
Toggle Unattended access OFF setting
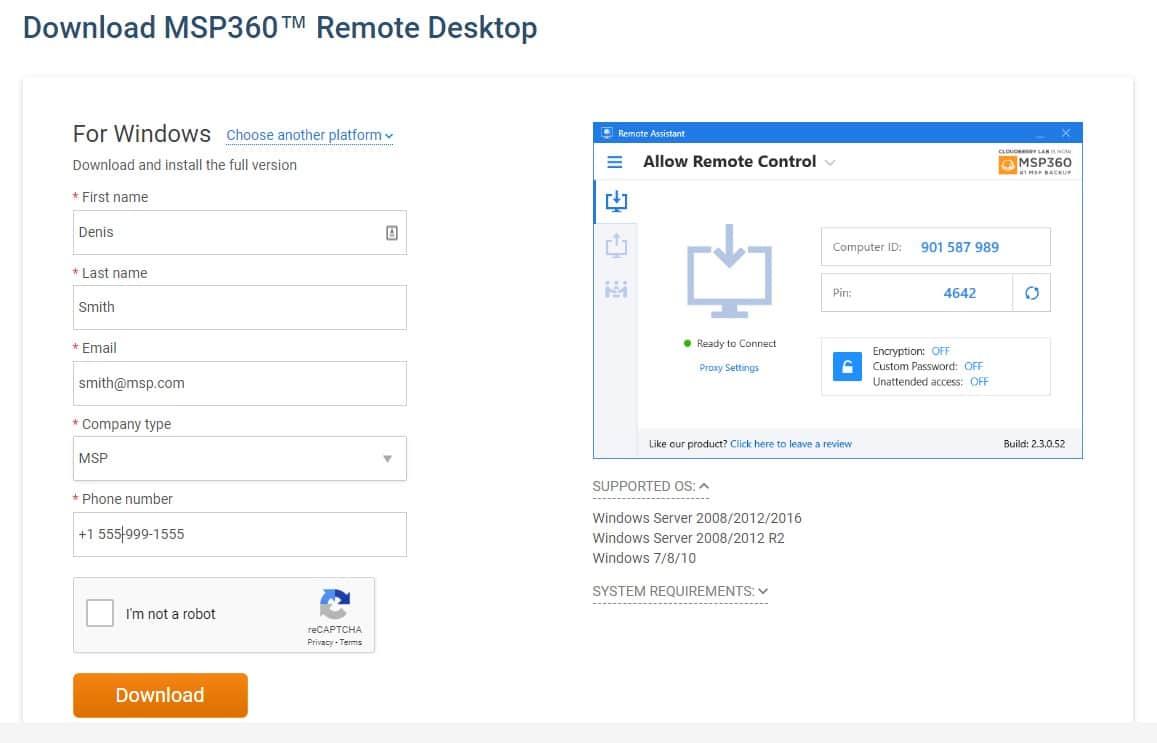coord(979,381)
